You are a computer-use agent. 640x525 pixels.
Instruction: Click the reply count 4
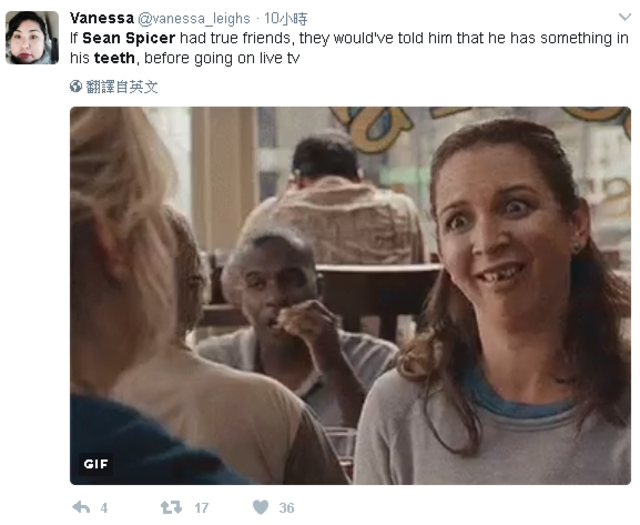click(x=104, y=508)
